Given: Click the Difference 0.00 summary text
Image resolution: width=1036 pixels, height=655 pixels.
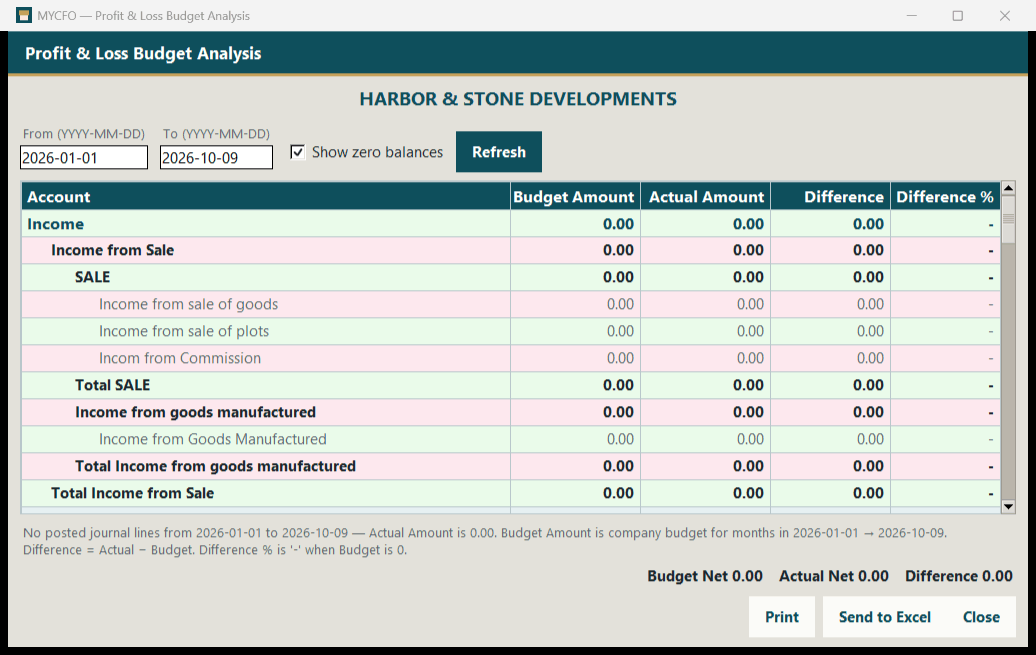Looking at the screenshot, I should point(959,576).
